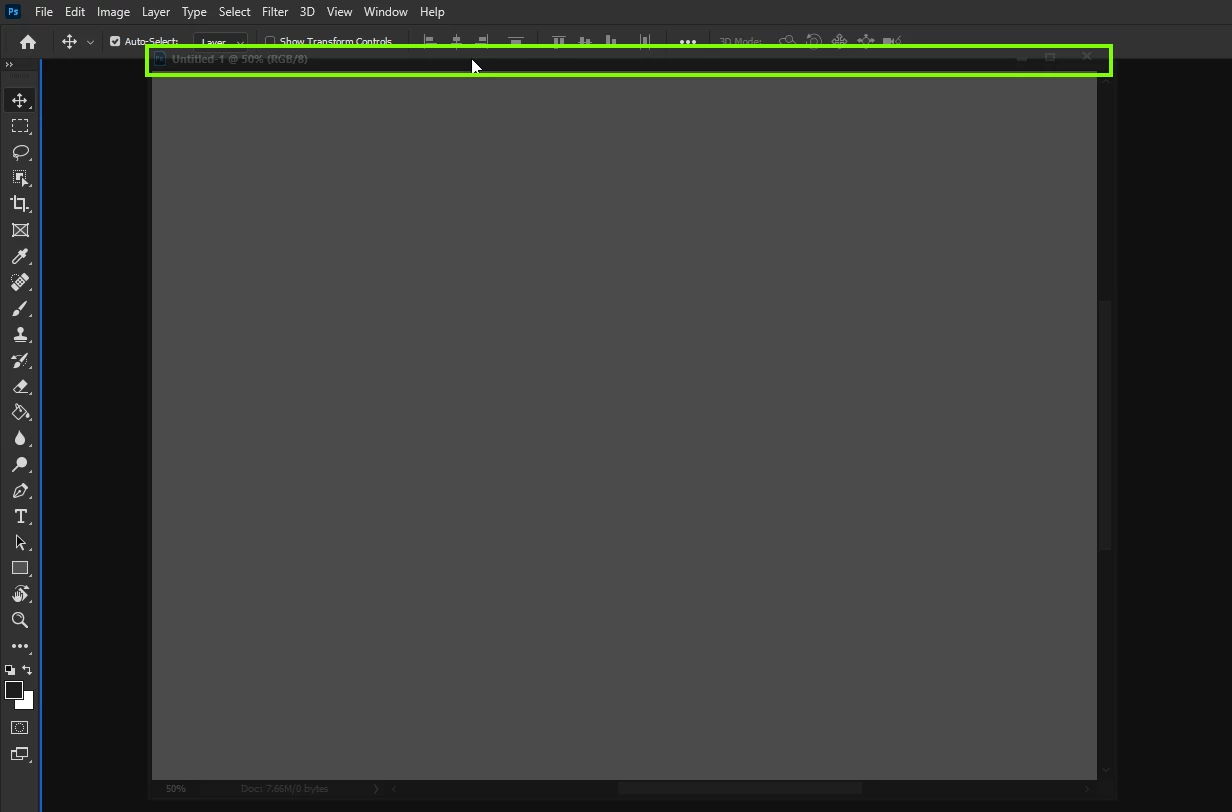The image size is (1232, 812).
Task: Open the Edit Toolbar three-dots button
Action: coord(20,646)
